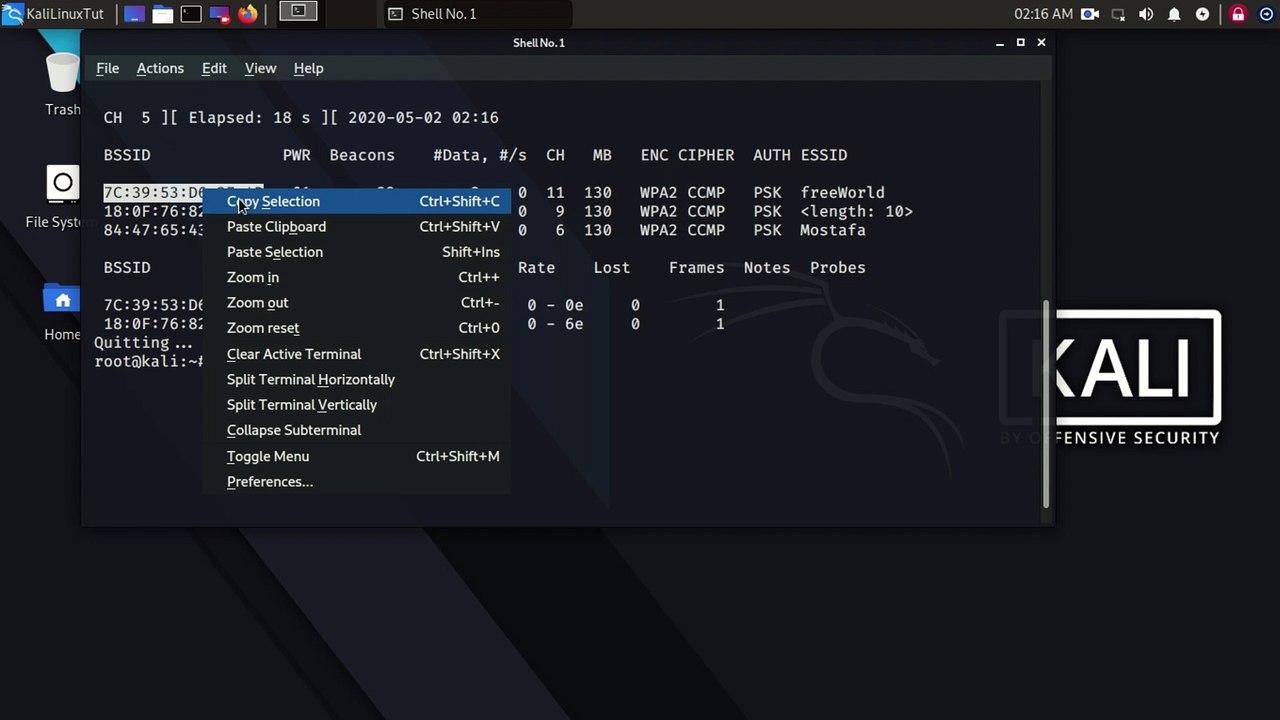Open the View menu
The width and height of the screenshot is (1280, 720).
(260, 68)
